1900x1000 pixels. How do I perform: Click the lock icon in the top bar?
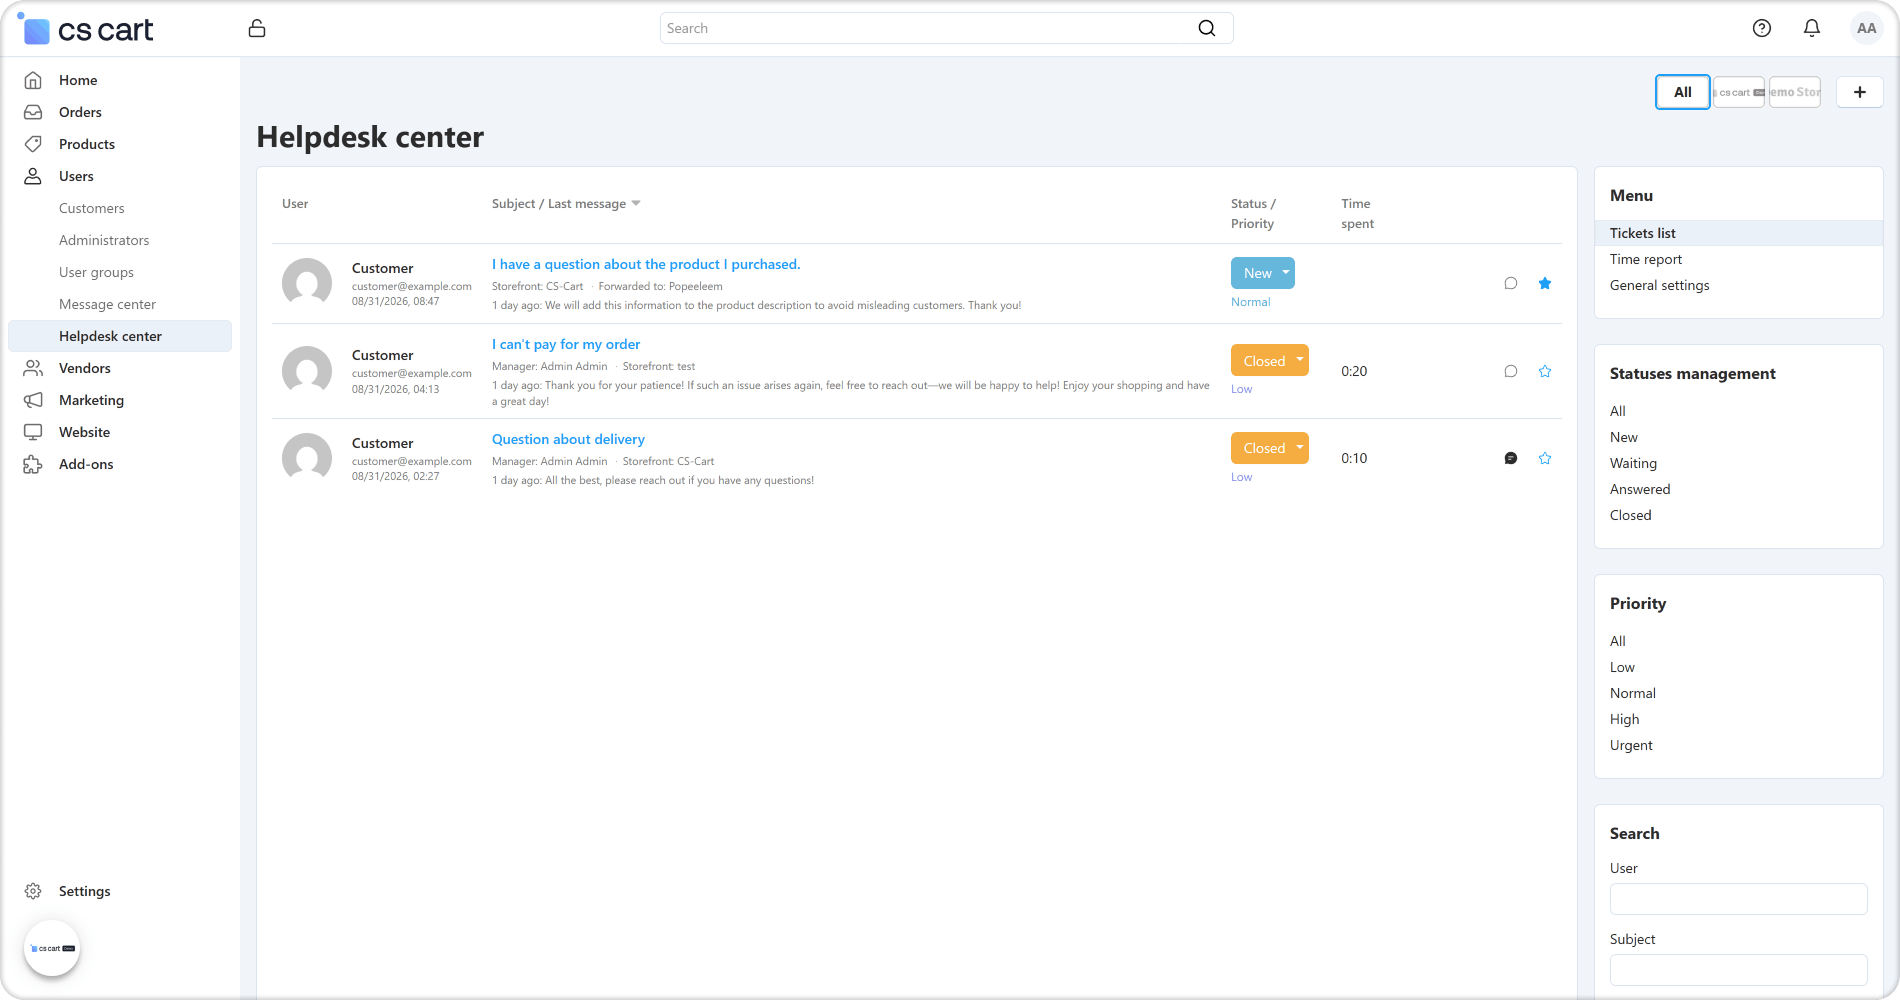click(257, 28)
